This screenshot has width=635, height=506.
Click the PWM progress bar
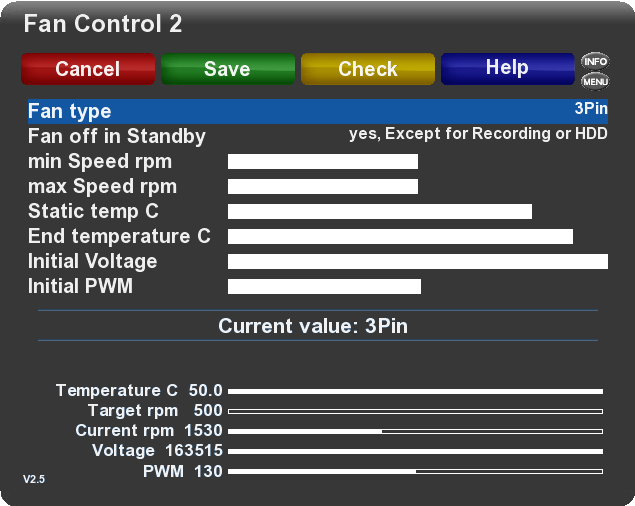pos(416,472)
